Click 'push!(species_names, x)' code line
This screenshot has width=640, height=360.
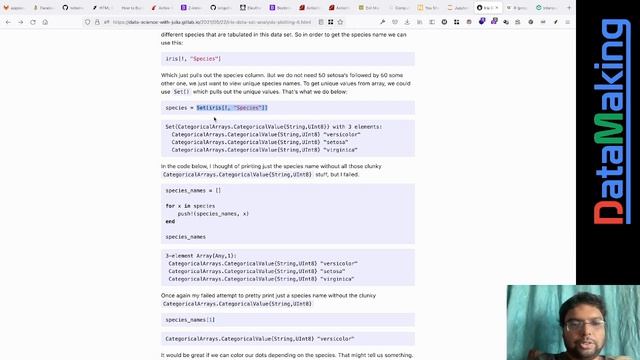(x=213, y=214)
